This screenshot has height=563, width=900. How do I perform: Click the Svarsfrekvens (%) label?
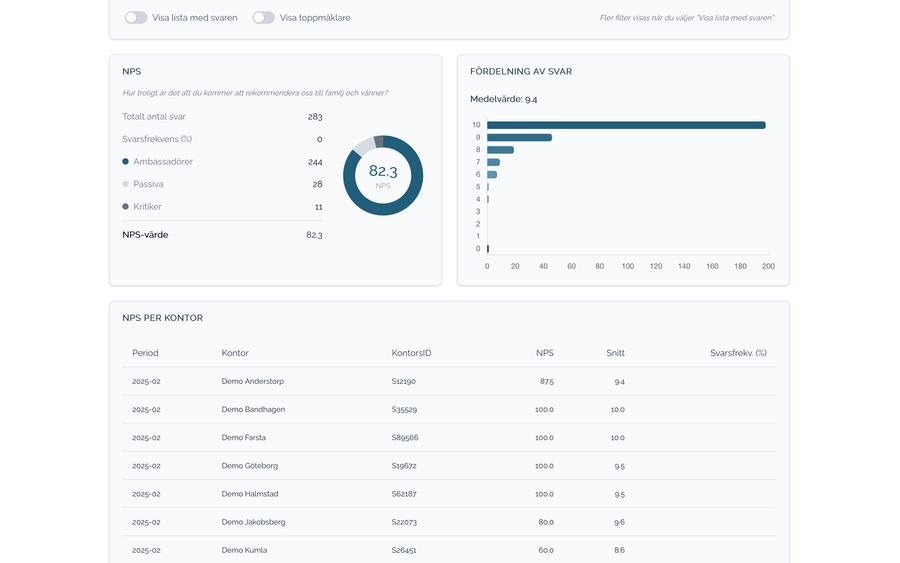[157, 139]
